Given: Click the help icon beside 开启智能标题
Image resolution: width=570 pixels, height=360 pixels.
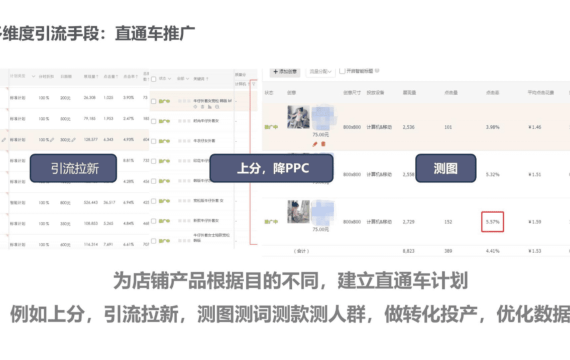Looking at the screenshot, I should pyautogui.click(x=377, y=71).
